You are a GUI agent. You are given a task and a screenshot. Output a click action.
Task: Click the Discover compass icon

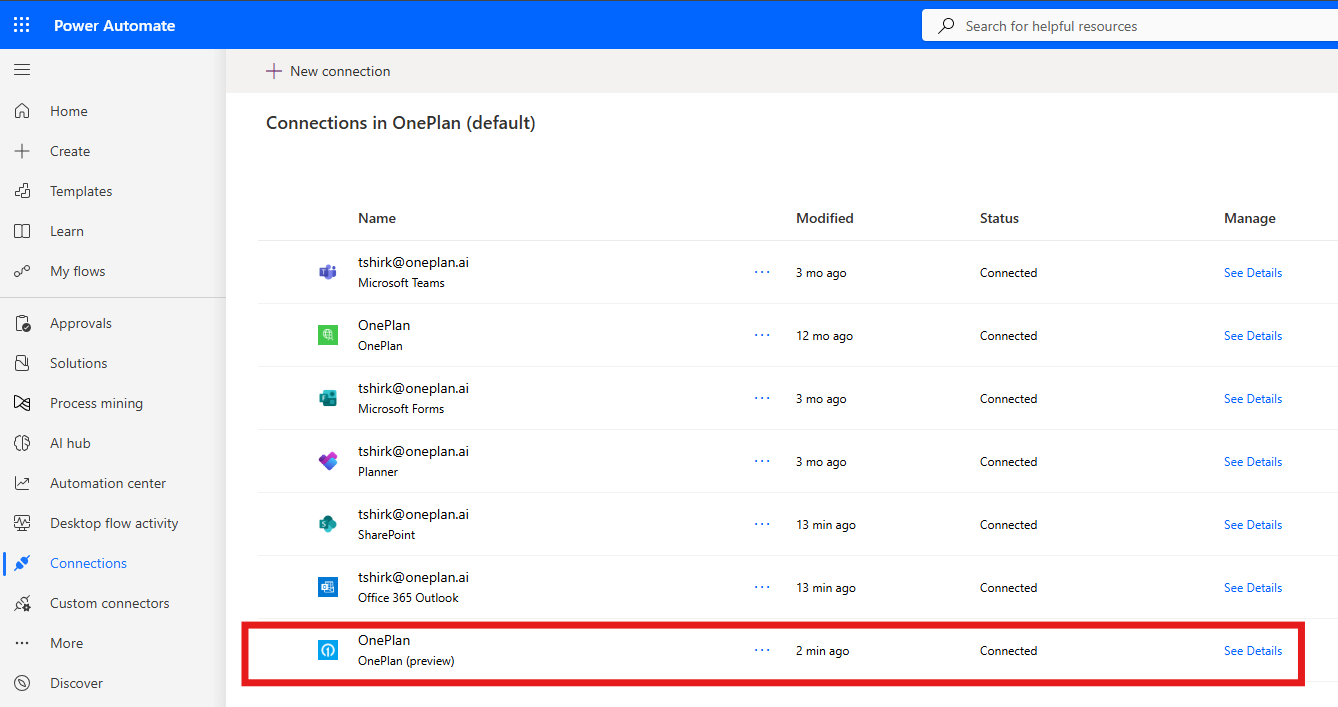tap(22, 683)
